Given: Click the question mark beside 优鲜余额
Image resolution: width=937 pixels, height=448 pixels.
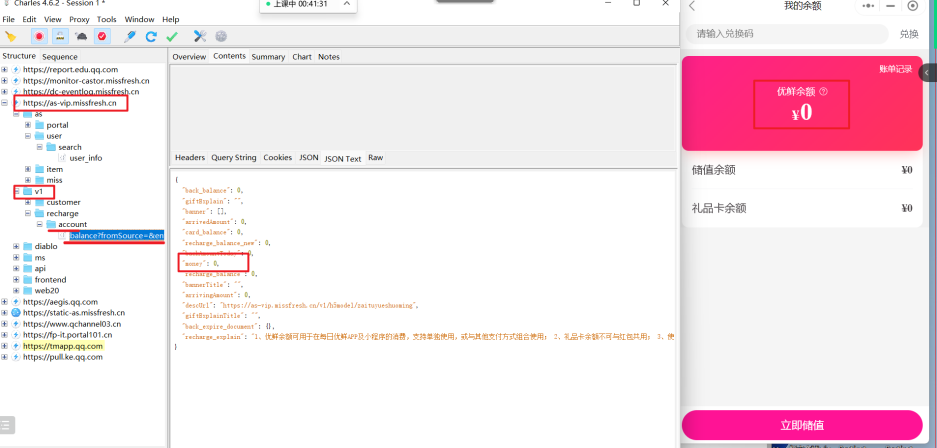Looking at the screenshot, I should coord(823,91).
